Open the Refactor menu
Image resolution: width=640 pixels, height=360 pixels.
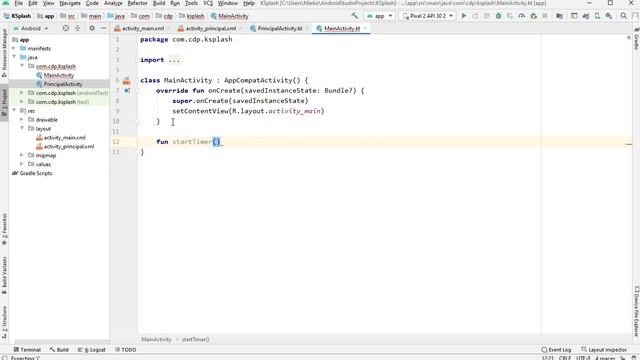[138, 3]
